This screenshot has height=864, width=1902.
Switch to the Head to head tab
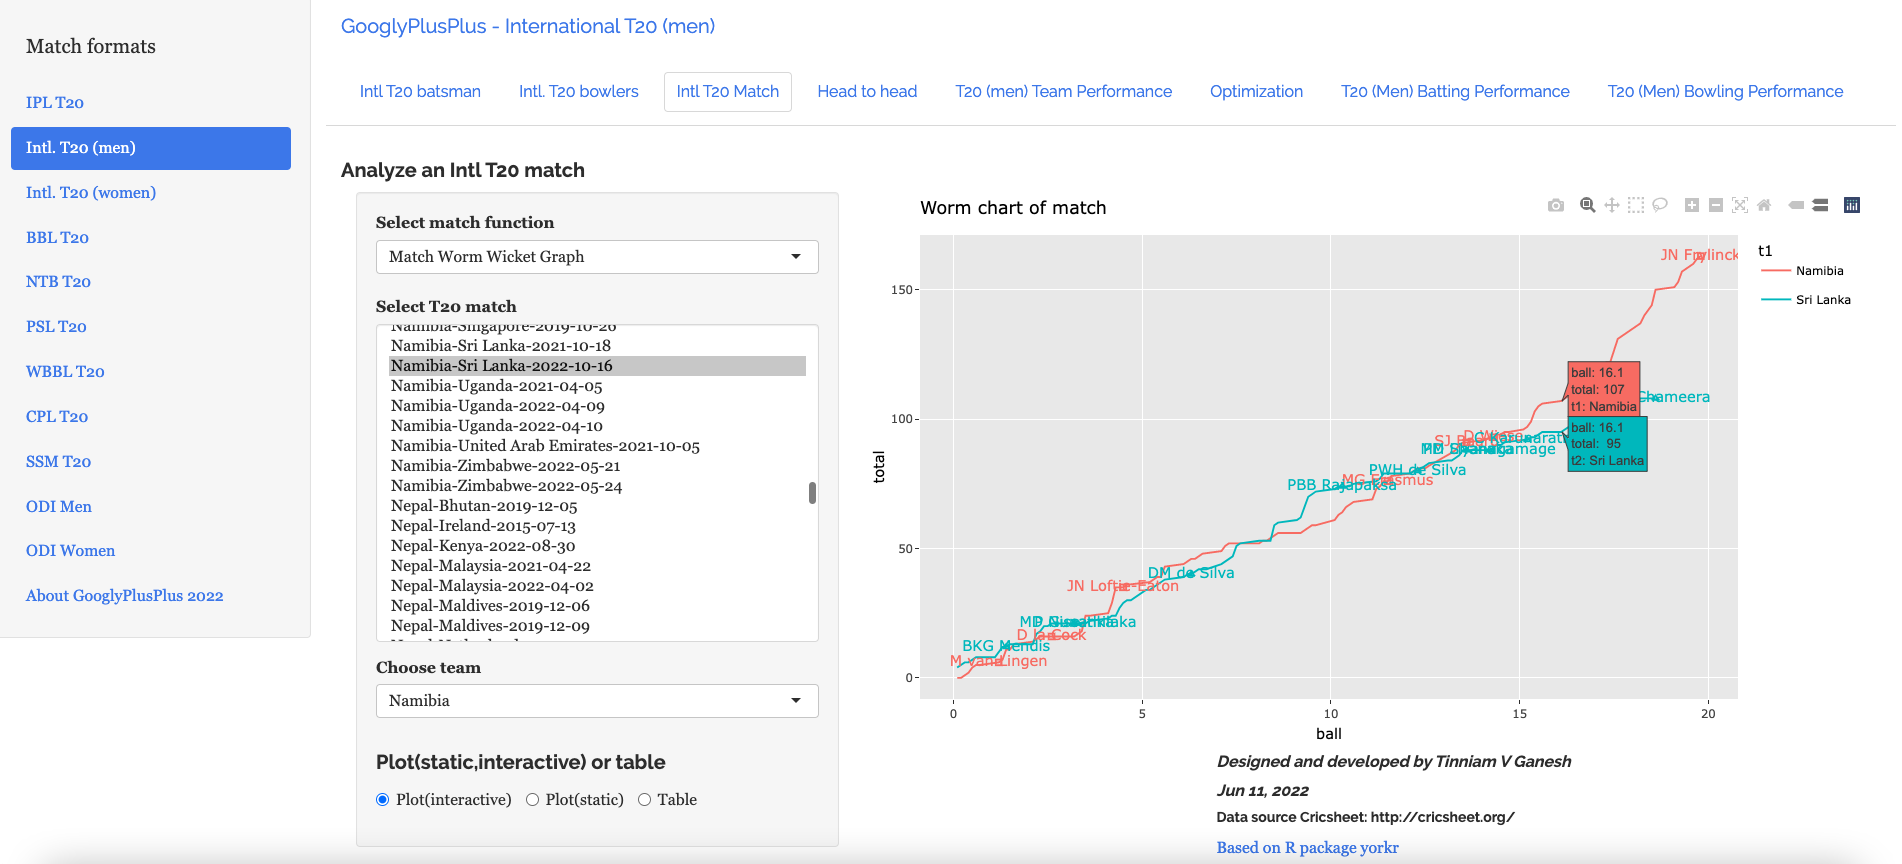point(866,92)
